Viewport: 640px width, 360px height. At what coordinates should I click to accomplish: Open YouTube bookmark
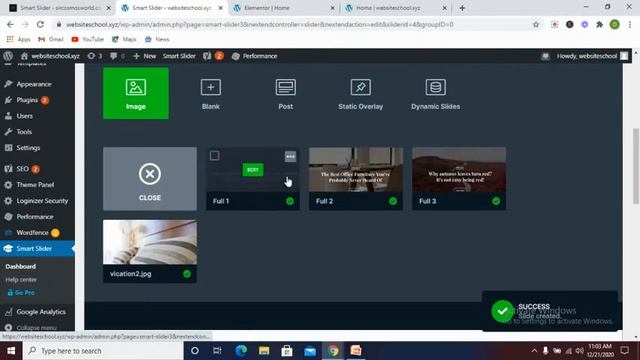pyautogui.click(x=88, y=39)
